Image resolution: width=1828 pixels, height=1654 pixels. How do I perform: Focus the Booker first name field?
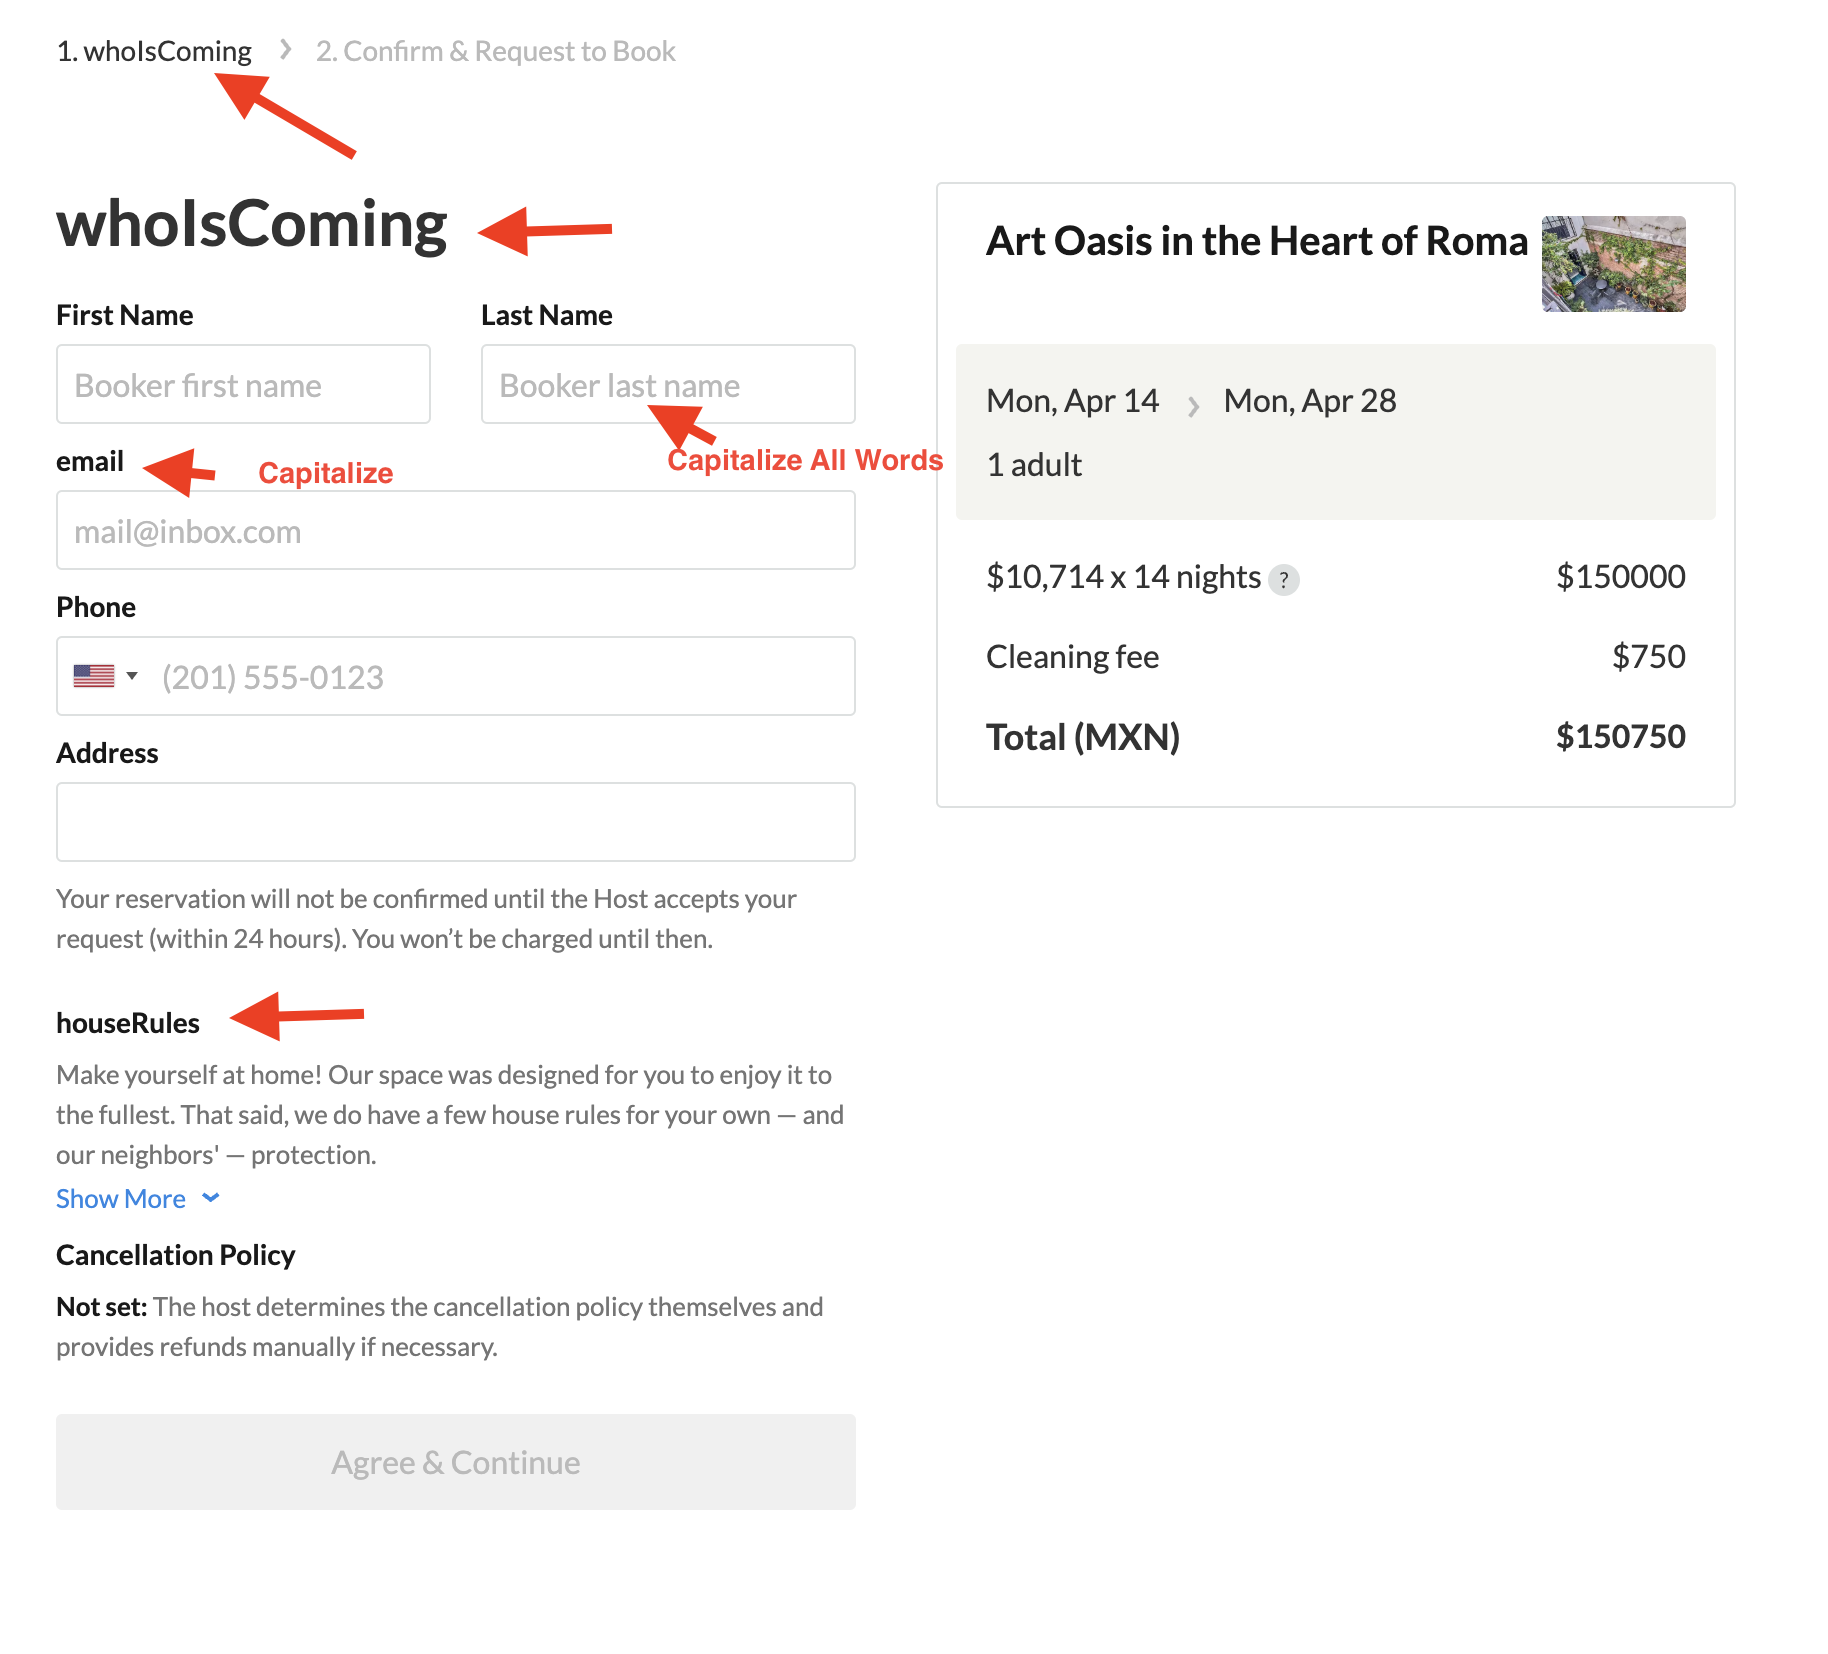point(243,385)
